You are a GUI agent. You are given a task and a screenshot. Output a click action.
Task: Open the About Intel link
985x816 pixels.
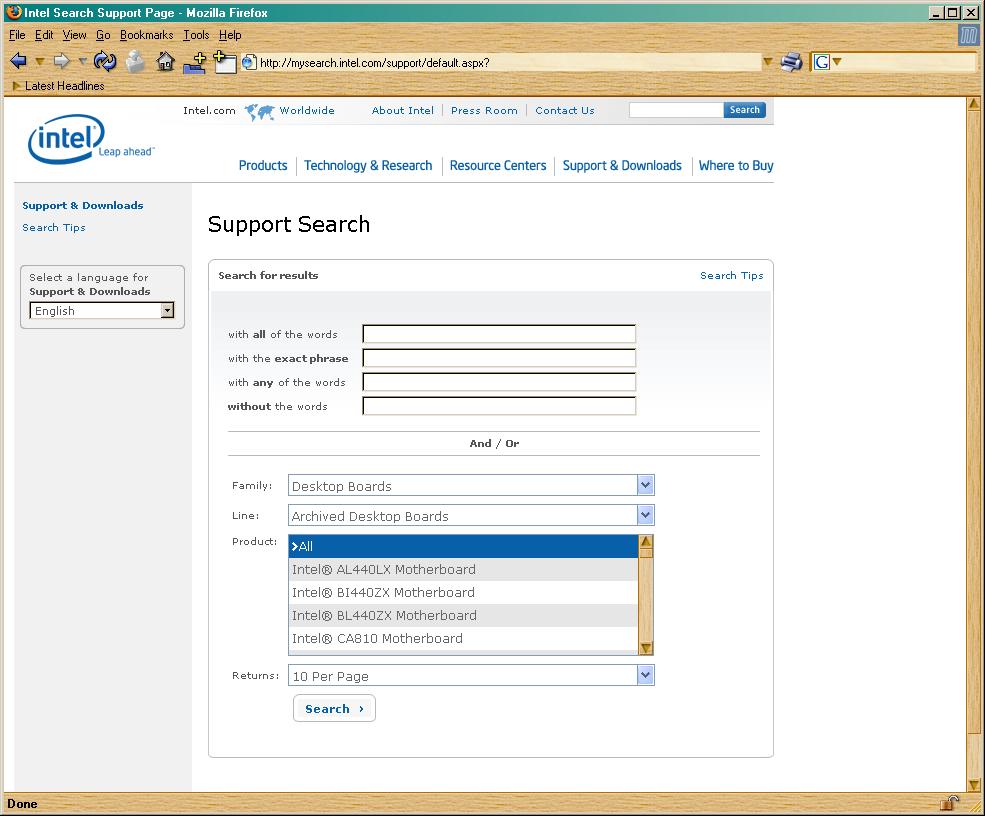[403, 111]
